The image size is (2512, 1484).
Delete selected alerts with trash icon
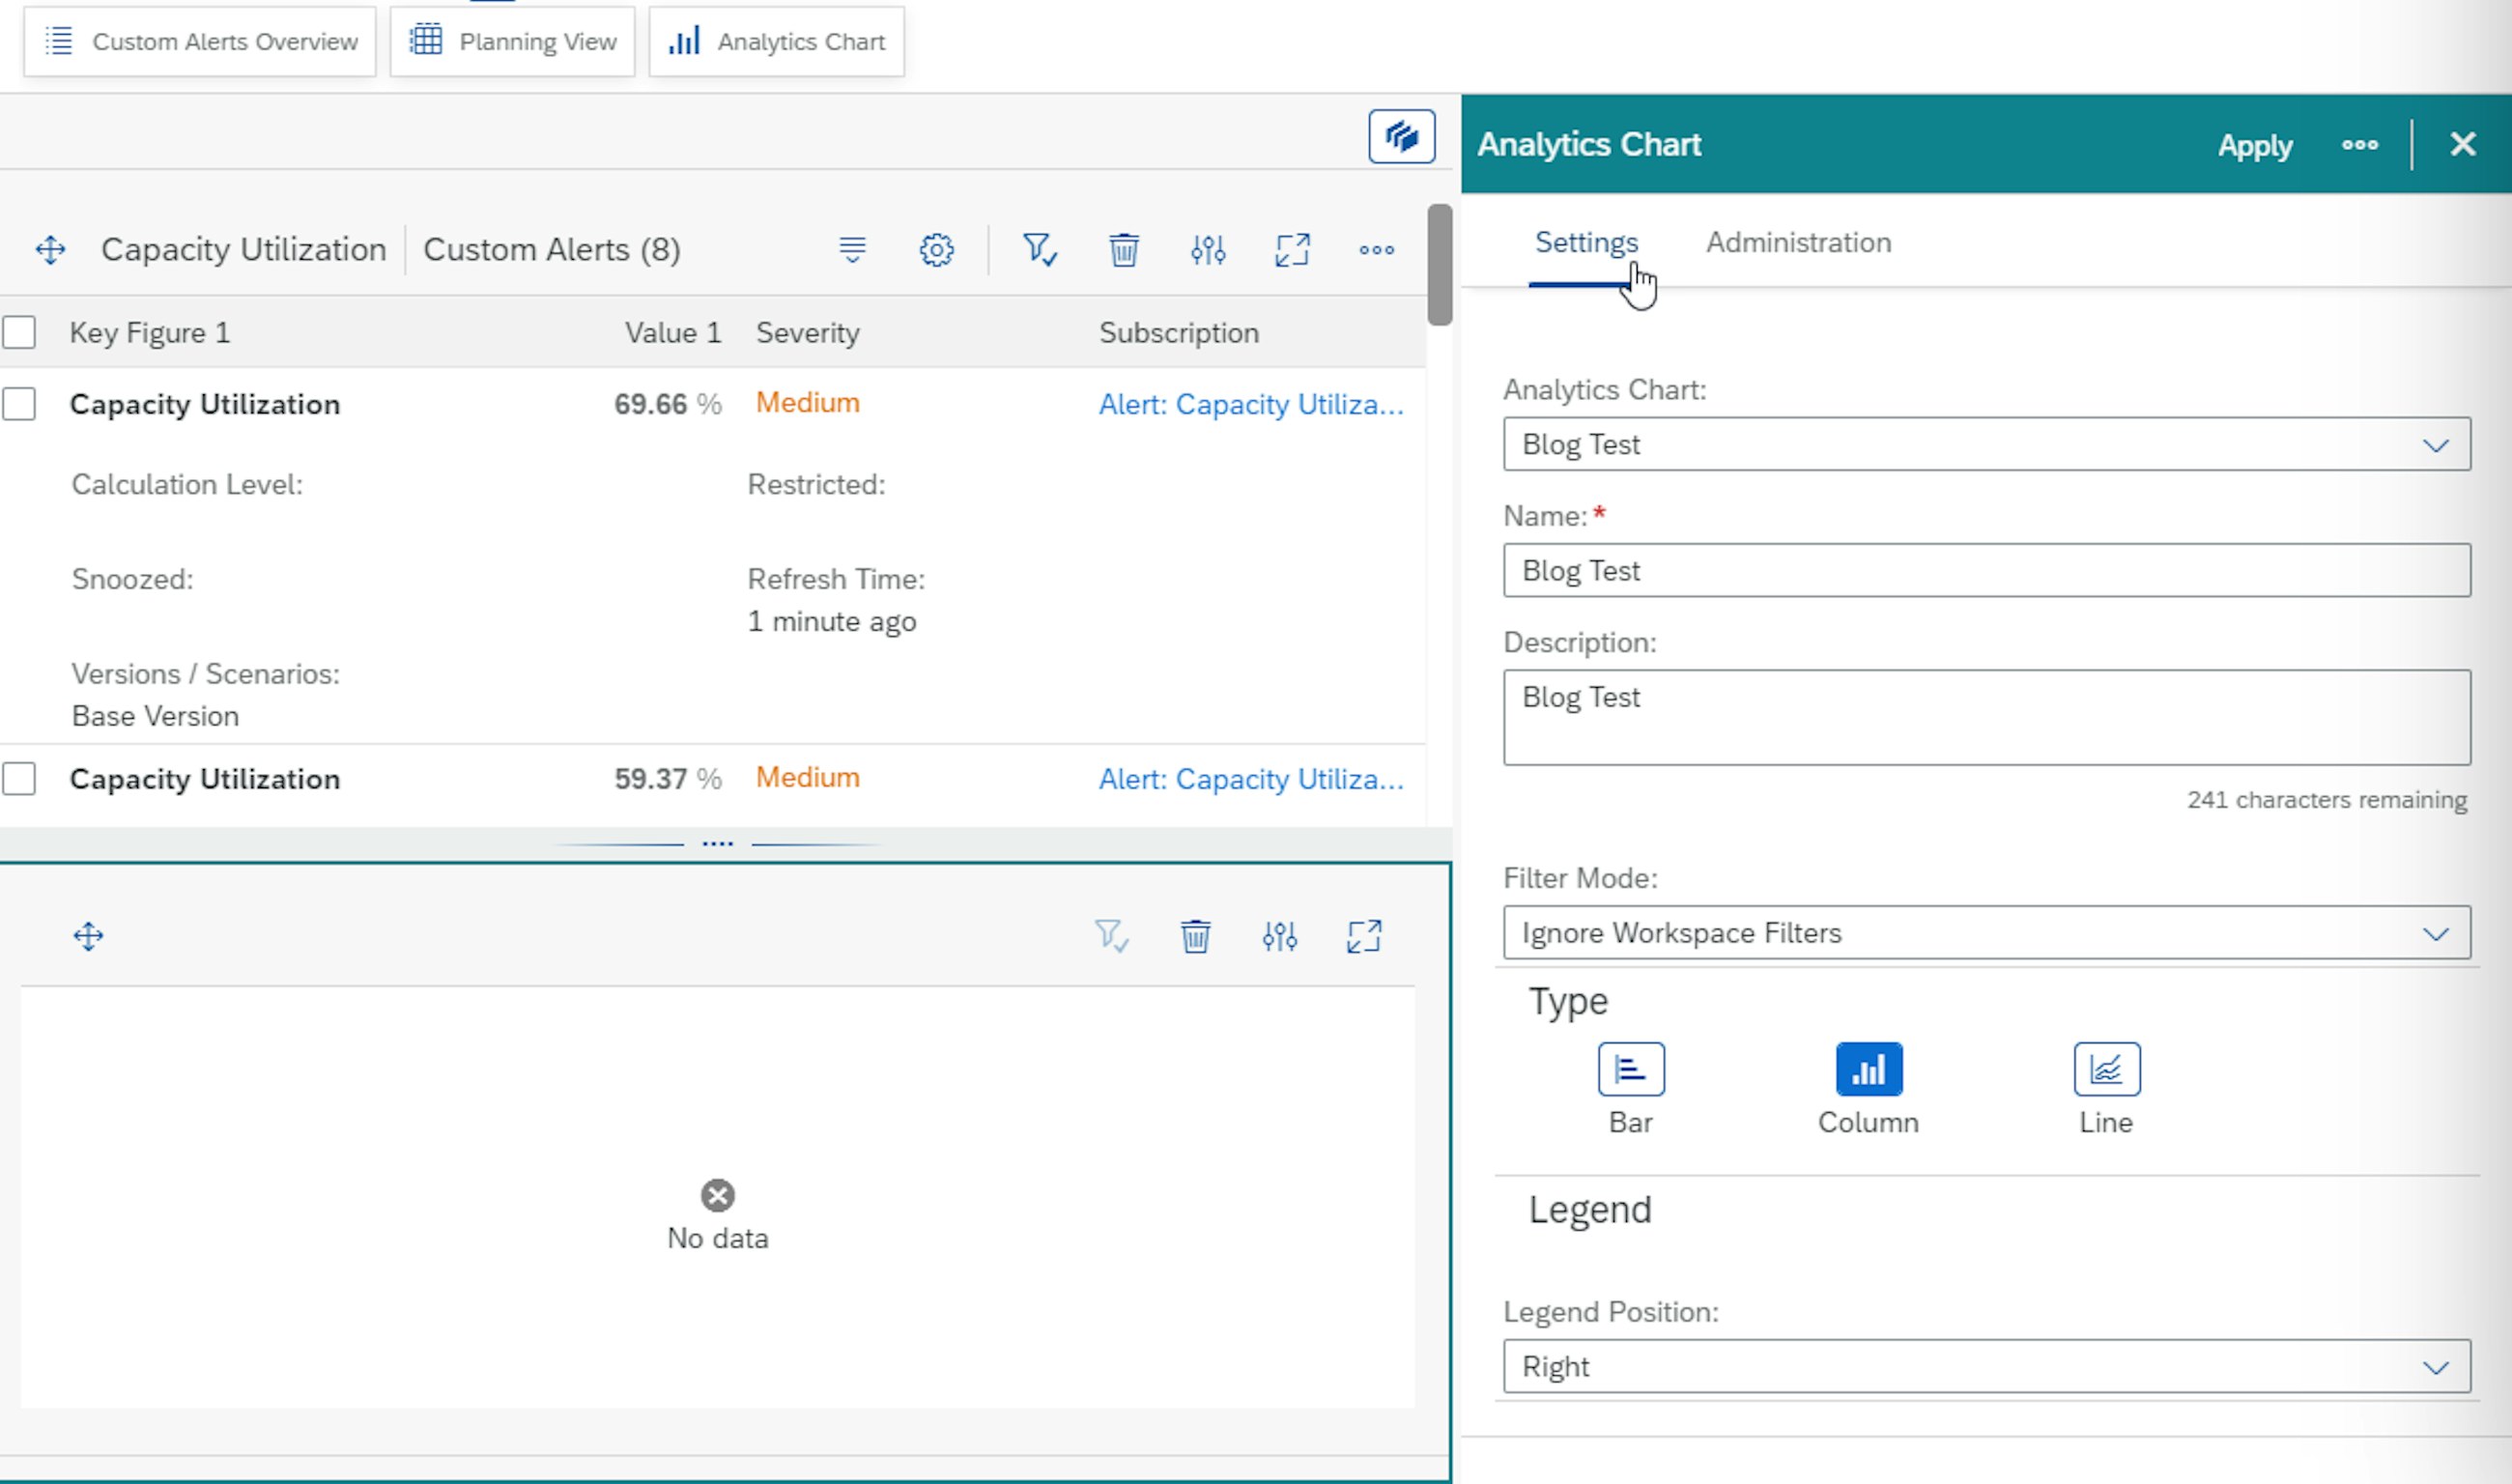[1123, 250]
